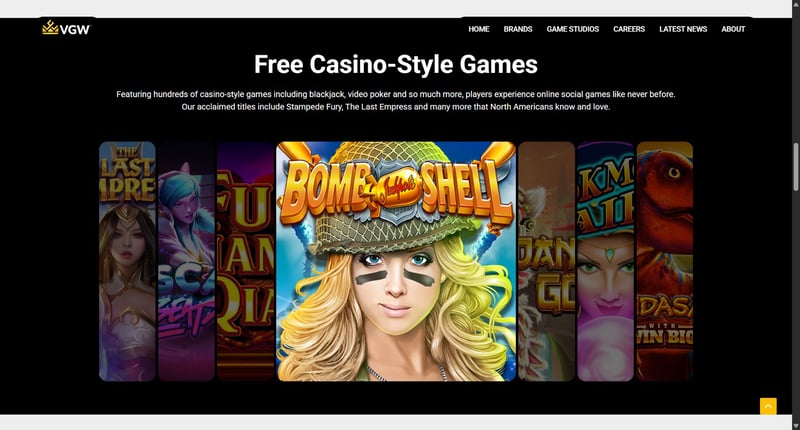This screenshot has width=800, height=430.
Task: Click the scrollbar down arrow
Action: [795, 425]
